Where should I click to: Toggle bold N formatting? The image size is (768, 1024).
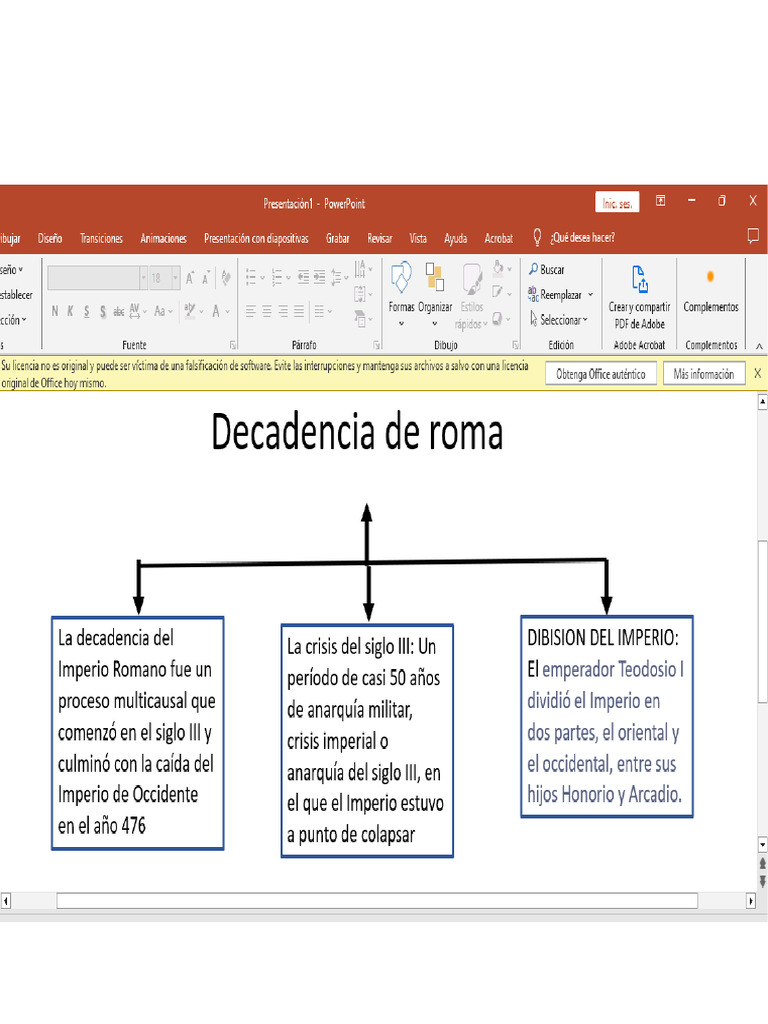click(55, 312)
